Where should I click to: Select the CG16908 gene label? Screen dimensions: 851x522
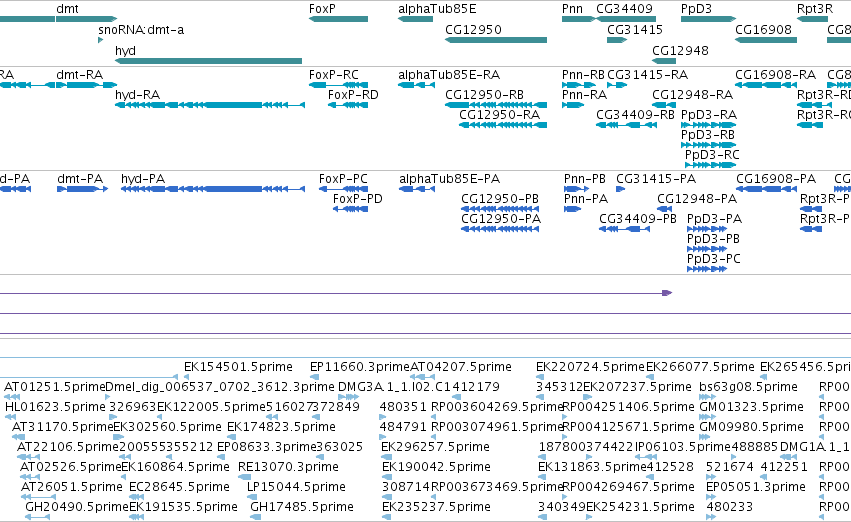click(764, 30)
